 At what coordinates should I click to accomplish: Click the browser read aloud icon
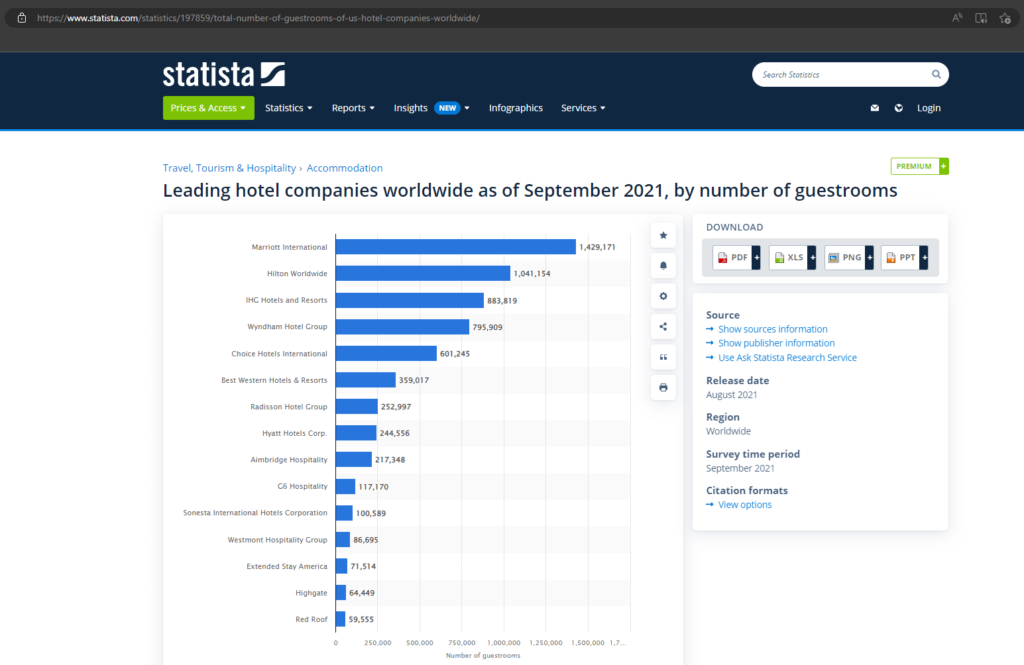(x=957, y=18)
